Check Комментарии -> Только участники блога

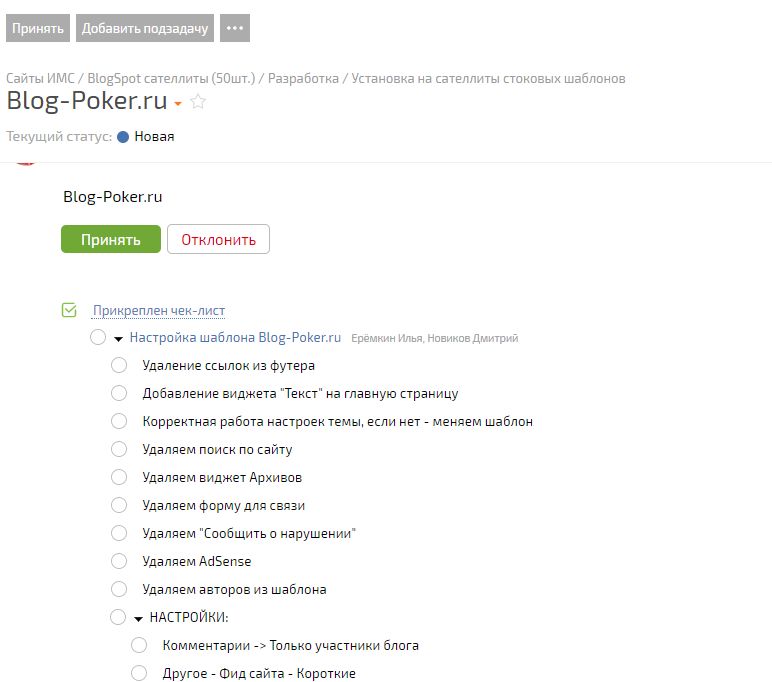pos(139,645)
